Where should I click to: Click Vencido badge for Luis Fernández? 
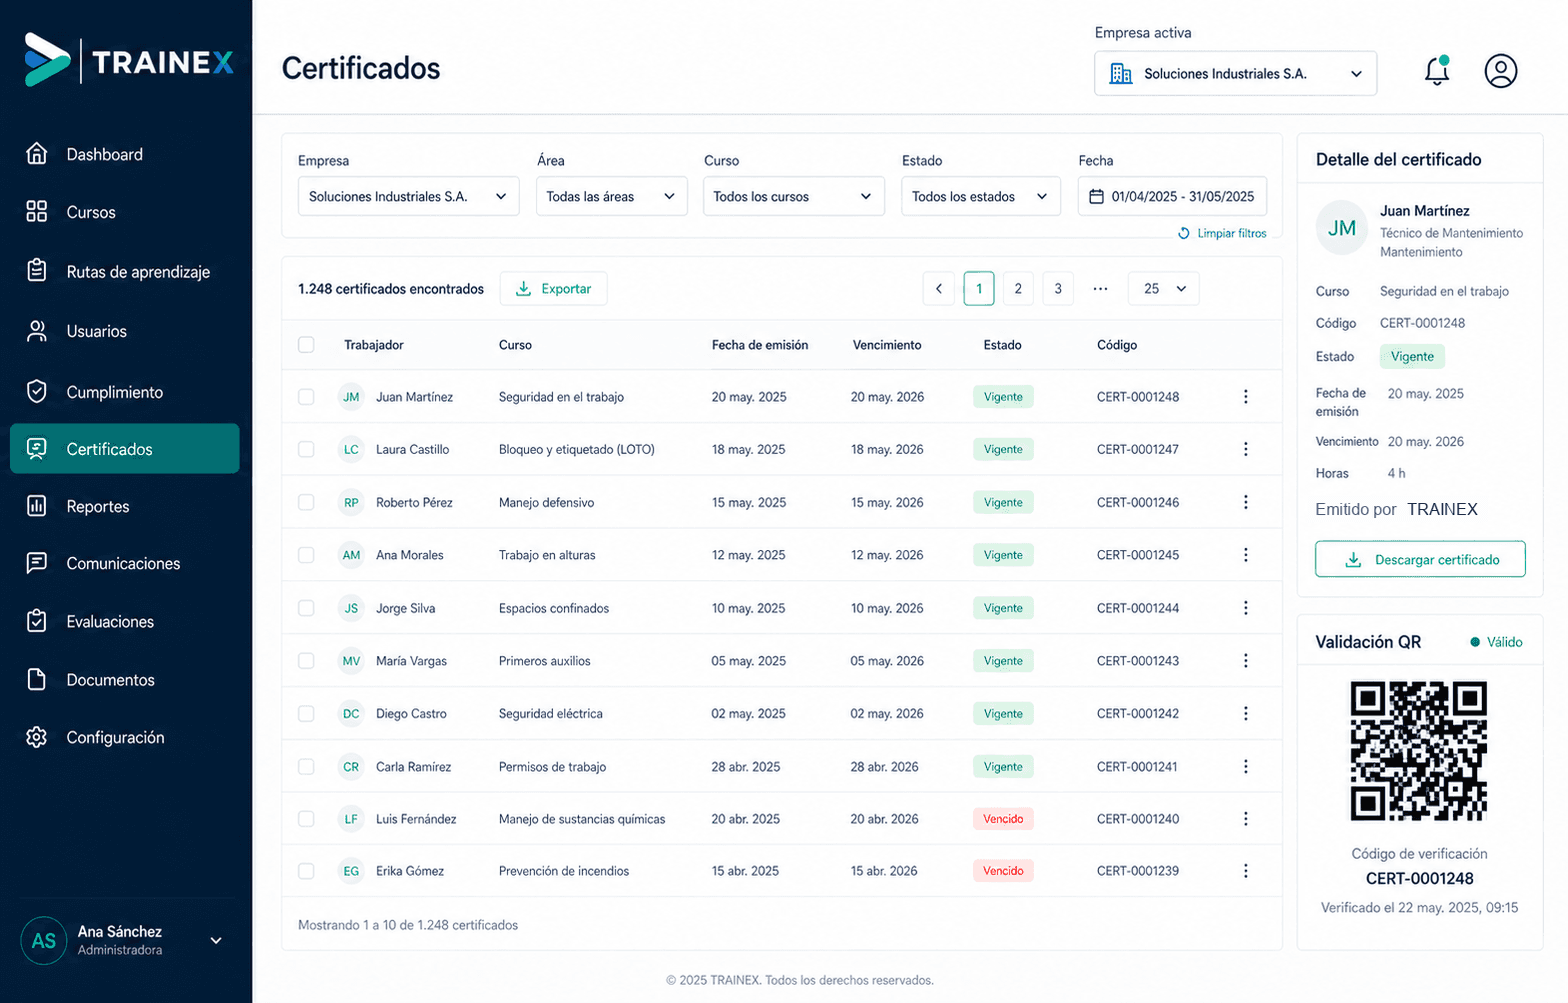point(1003,819)
